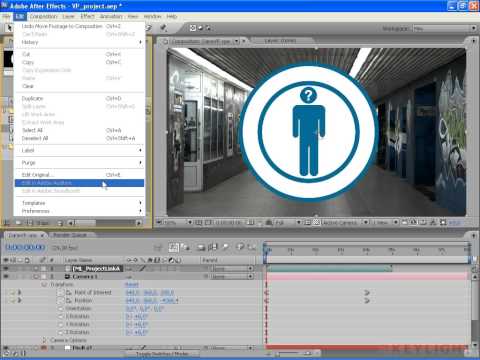
Task: Open the Window menu
Action: tap(152, 16)
